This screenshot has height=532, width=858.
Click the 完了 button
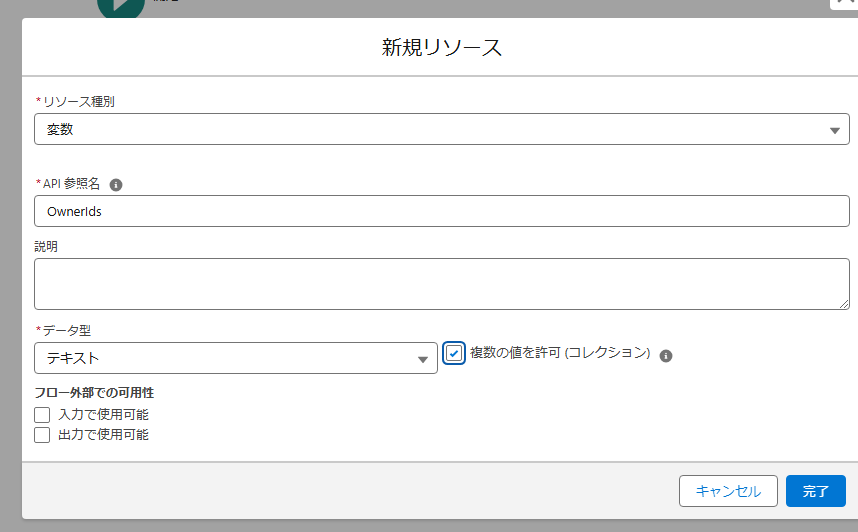(x=816, y=491)
